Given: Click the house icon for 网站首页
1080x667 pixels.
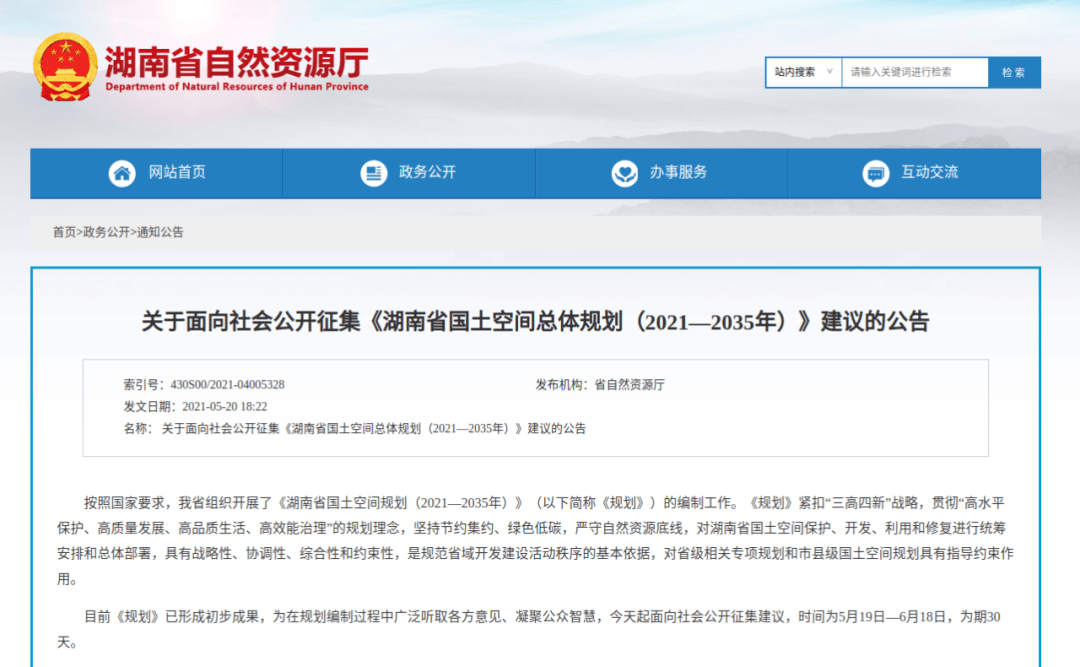Looking at the screenshot, I should point(122,173).
